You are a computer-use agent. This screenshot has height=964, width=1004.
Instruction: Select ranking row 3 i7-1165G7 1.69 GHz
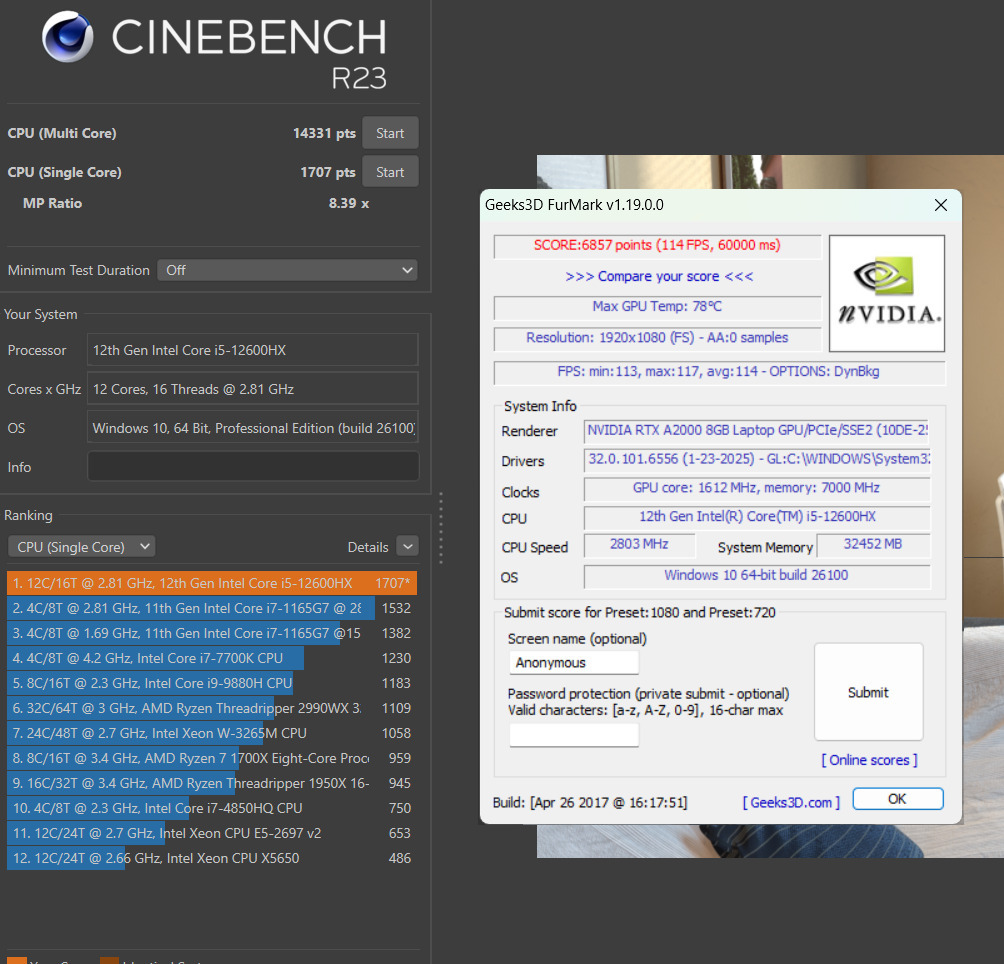point(212,633)
